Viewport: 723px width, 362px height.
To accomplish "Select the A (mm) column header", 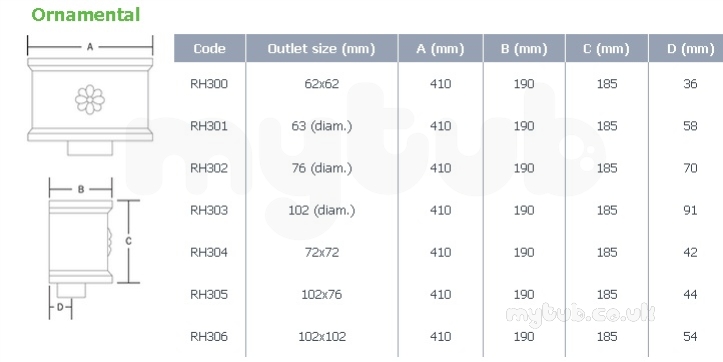I will click(440, 48).
